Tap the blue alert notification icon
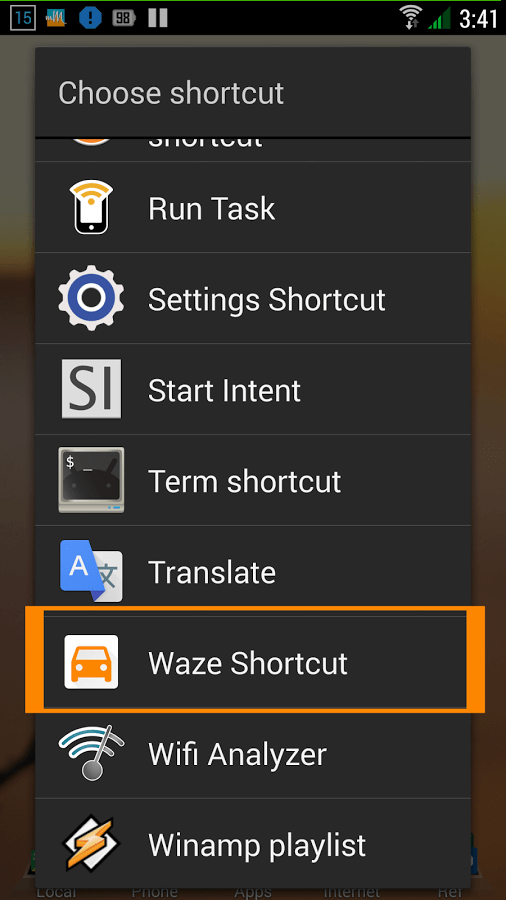Viewport: 506px width, 900px height. [90, 18]
